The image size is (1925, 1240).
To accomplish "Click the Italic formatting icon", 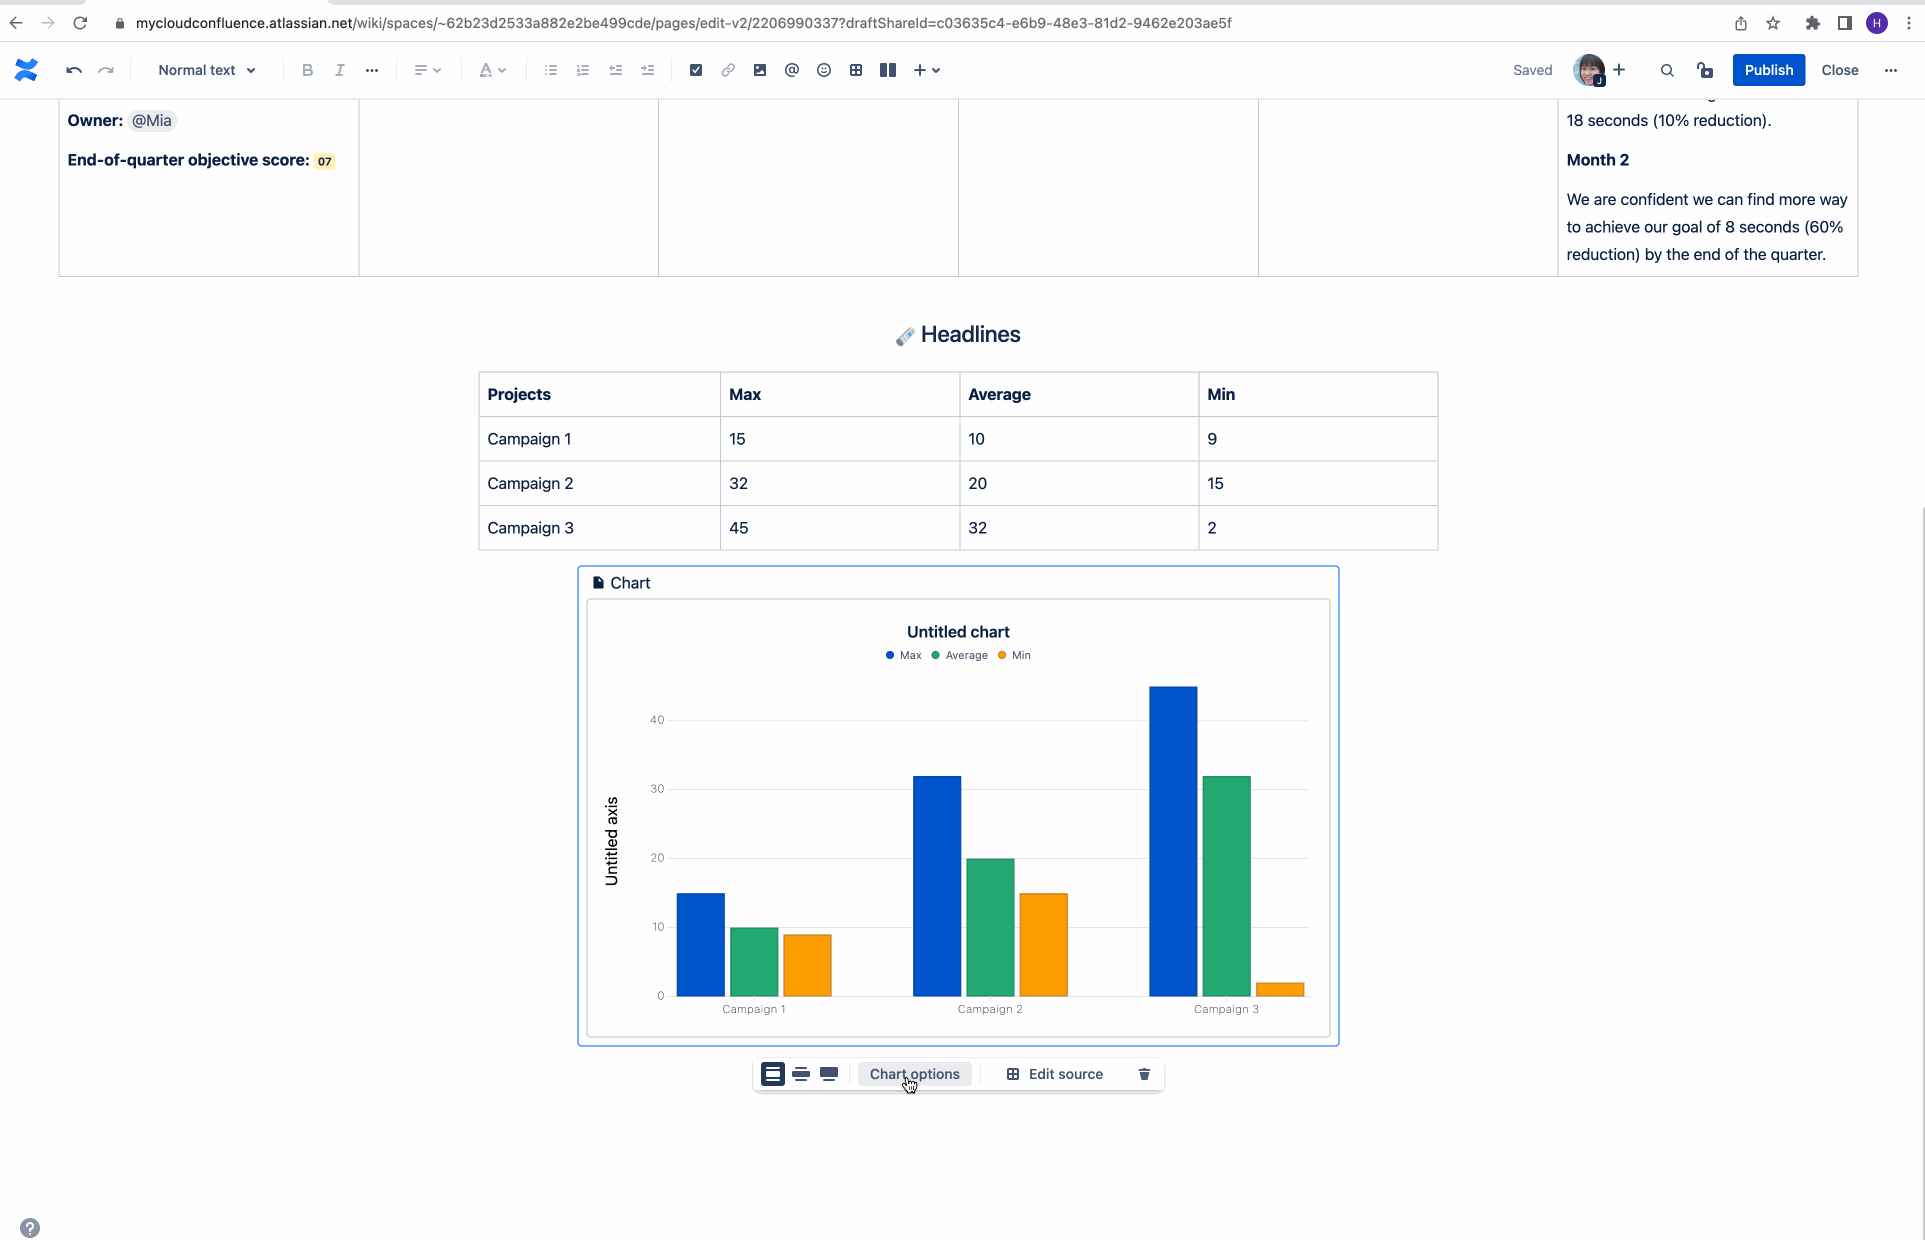I will [340, 70].
